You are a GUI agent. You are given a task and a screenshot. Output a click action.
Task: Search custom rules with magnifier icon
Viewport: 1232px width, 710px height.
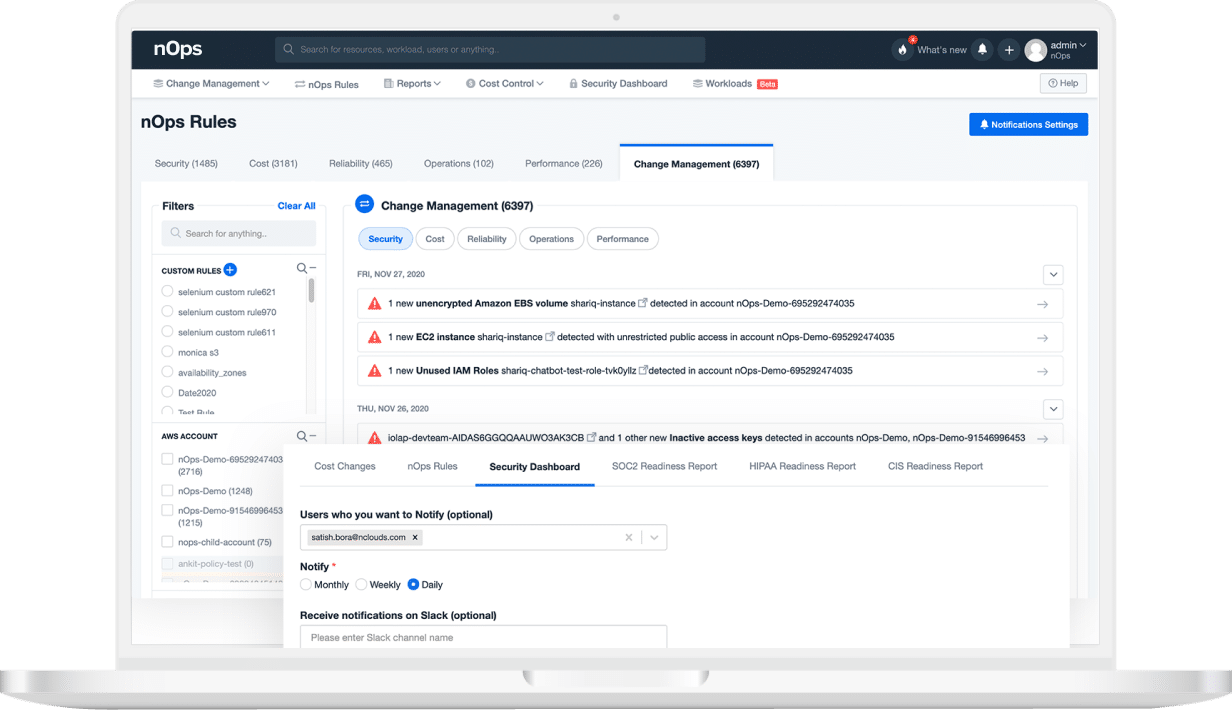tap(302, 268)
